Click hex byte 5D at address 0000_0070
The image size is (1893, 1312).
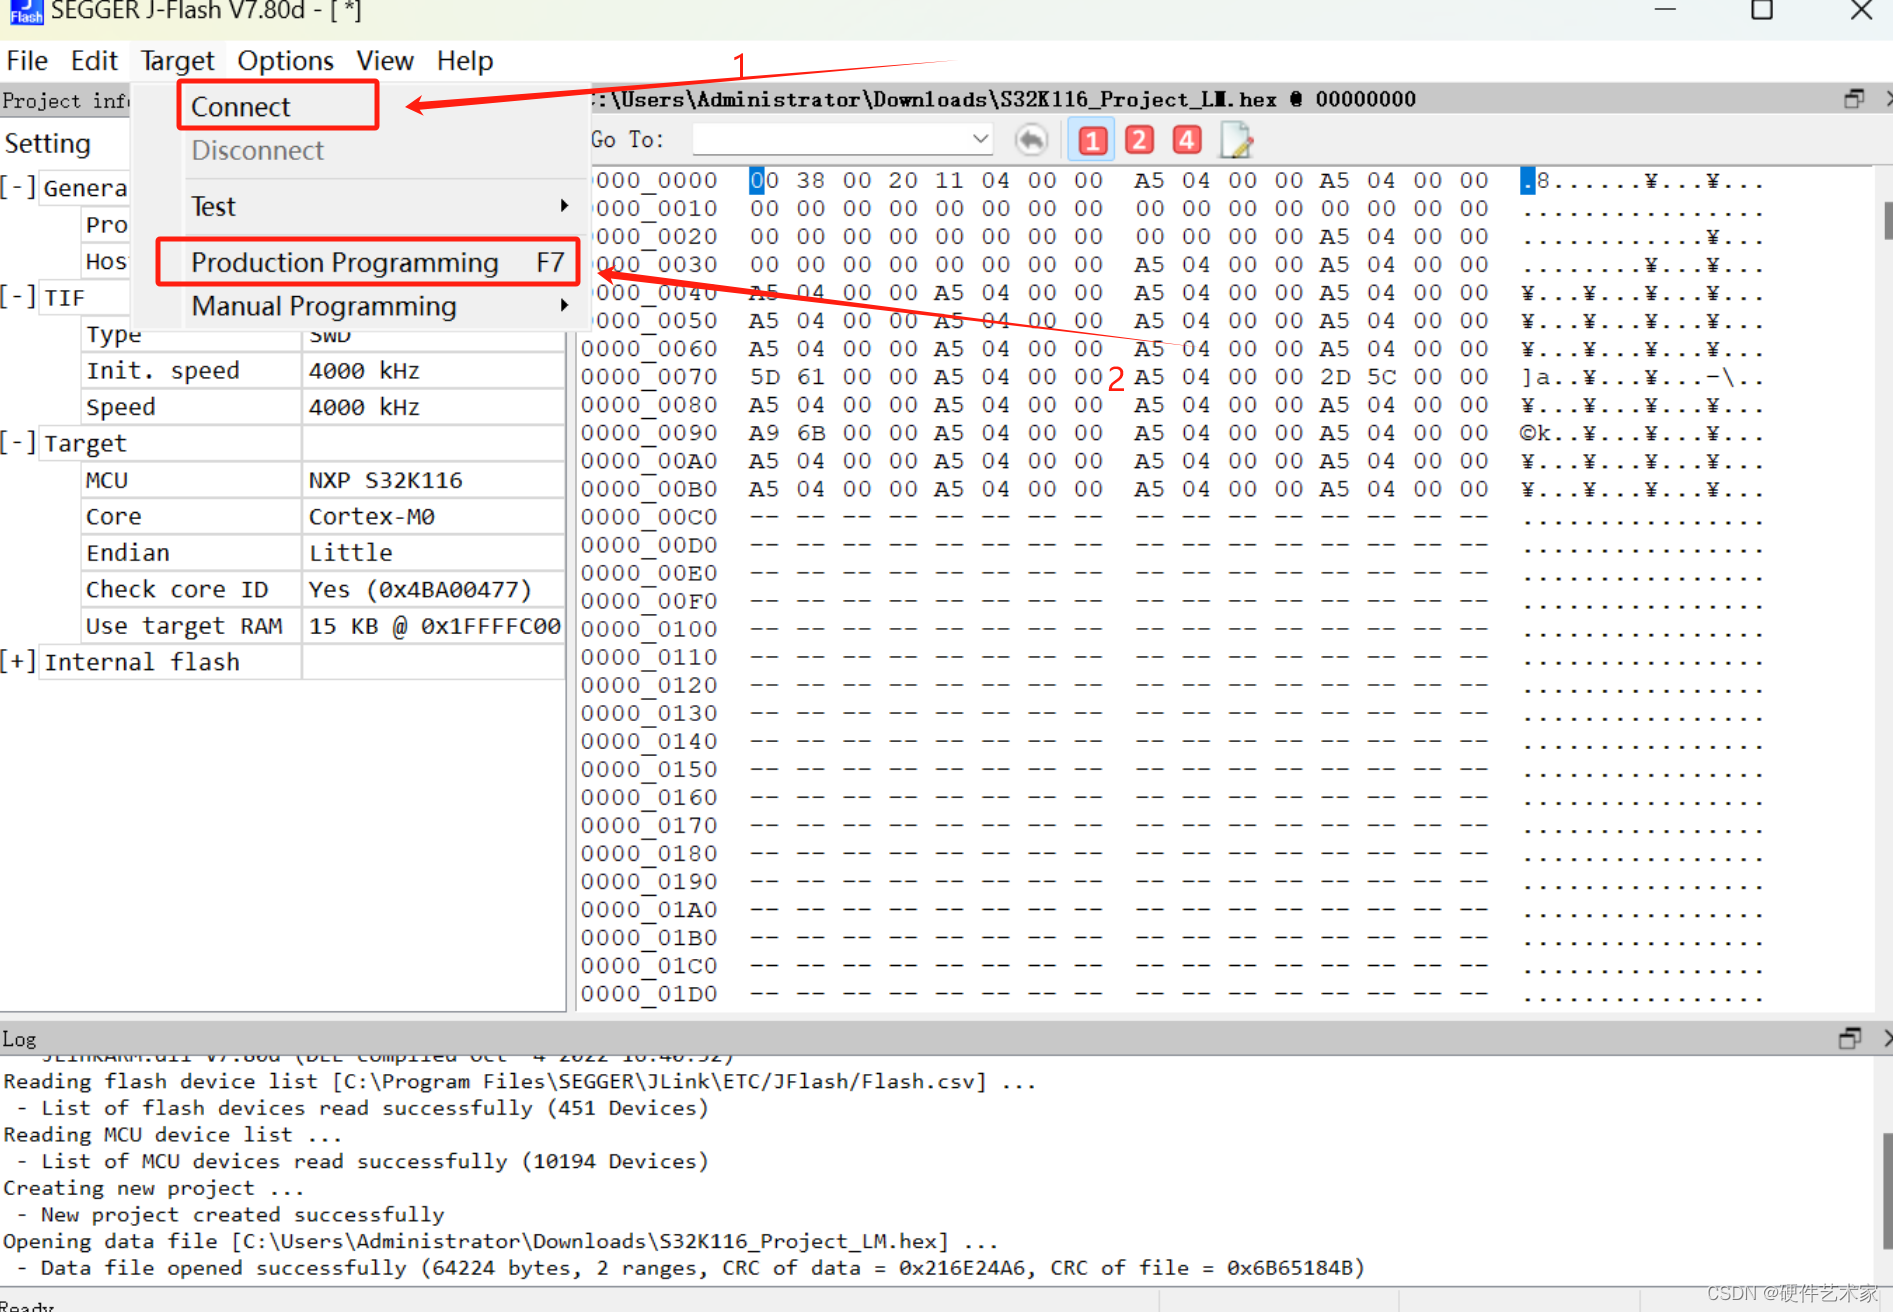coord(764,376)
